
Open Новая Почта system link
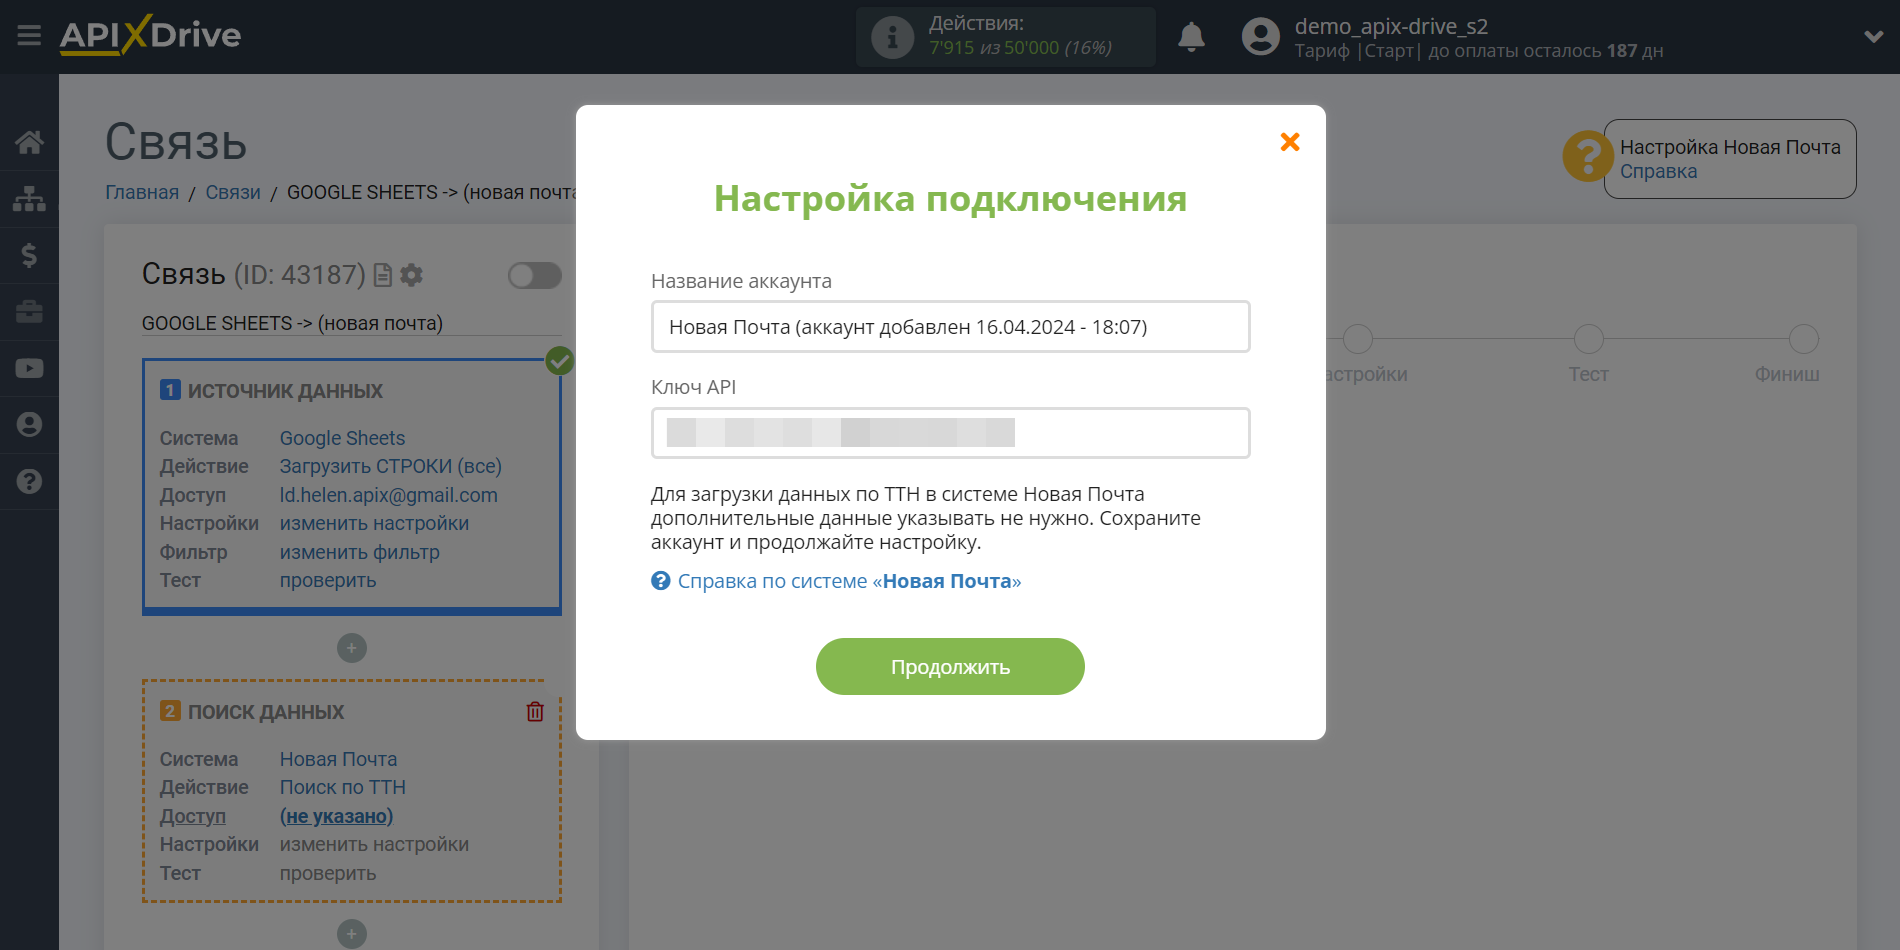pos(338,759)
